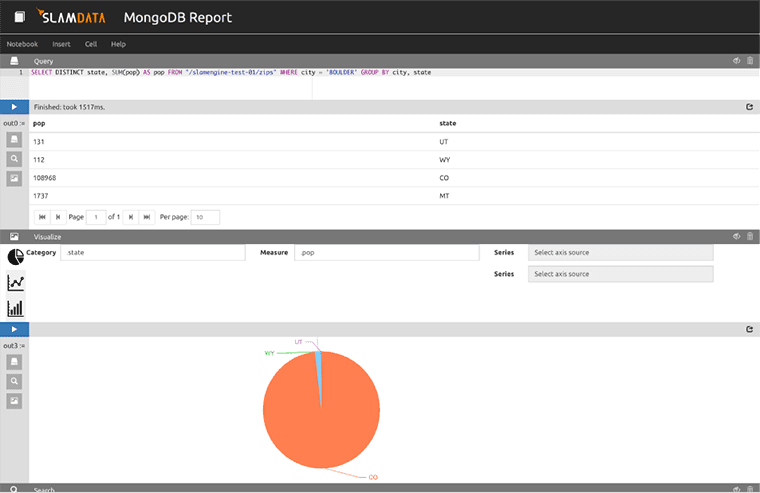The width and height of the screenshot is (760, 493).
Task: Delete the Query cell with trash icon
Action: point(750,61)
